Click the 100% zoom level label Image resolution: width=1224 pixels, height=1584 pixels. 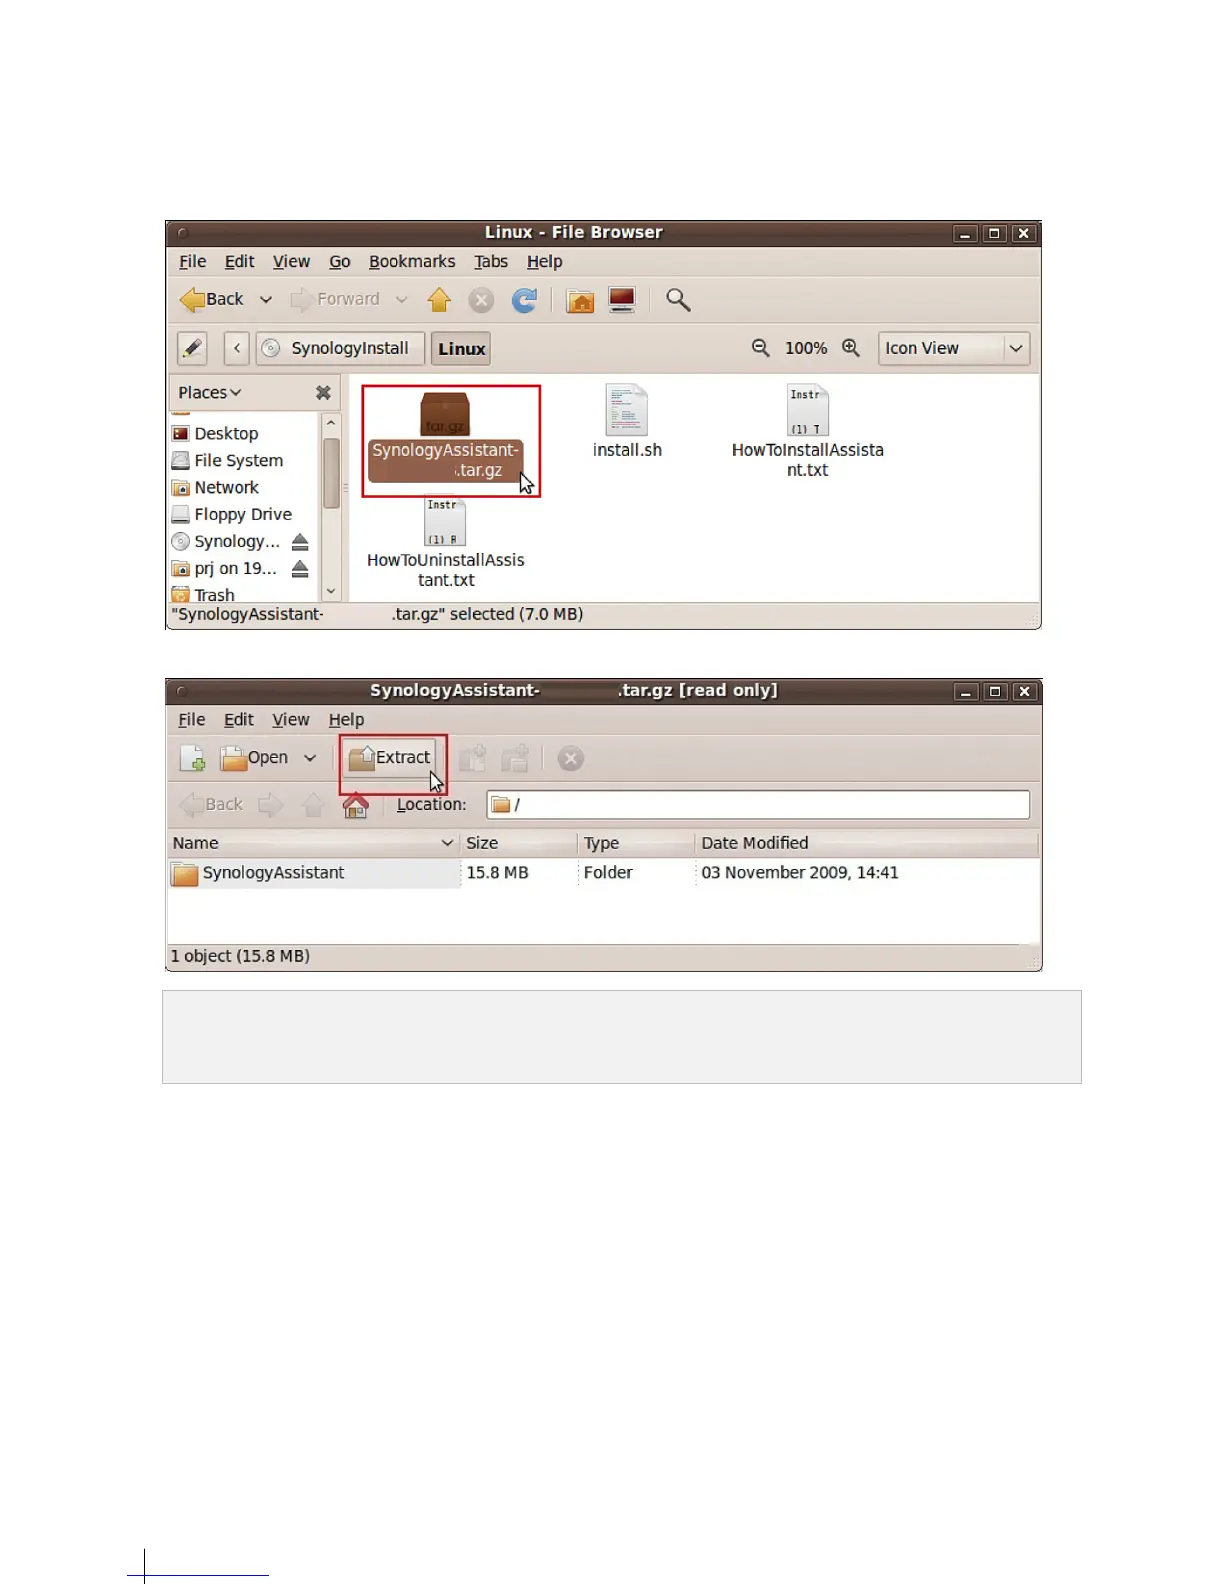(x=806, y=348)
